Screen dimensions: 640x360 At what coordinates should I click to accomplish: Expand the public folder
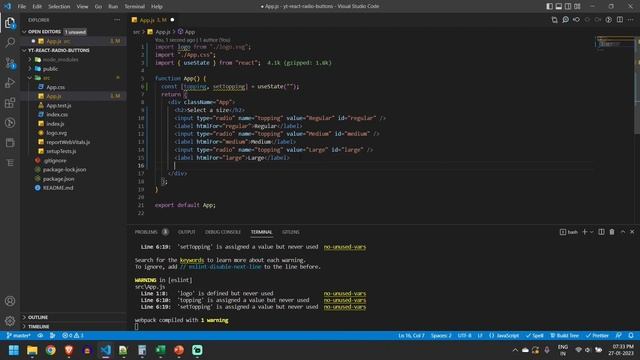click(x=30, y=69)
